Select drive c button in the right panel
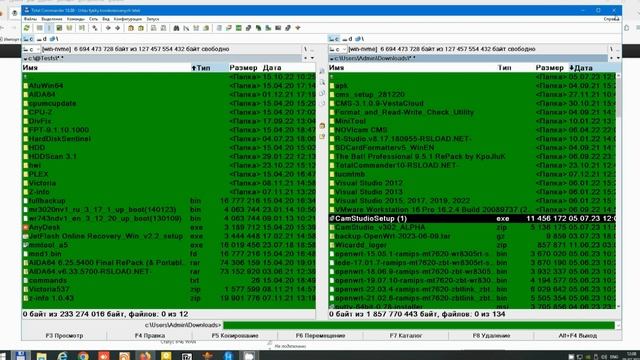Image resolution: width=640 pixels, height=360 pixels. pyautogui.click(x=334, y=39)
